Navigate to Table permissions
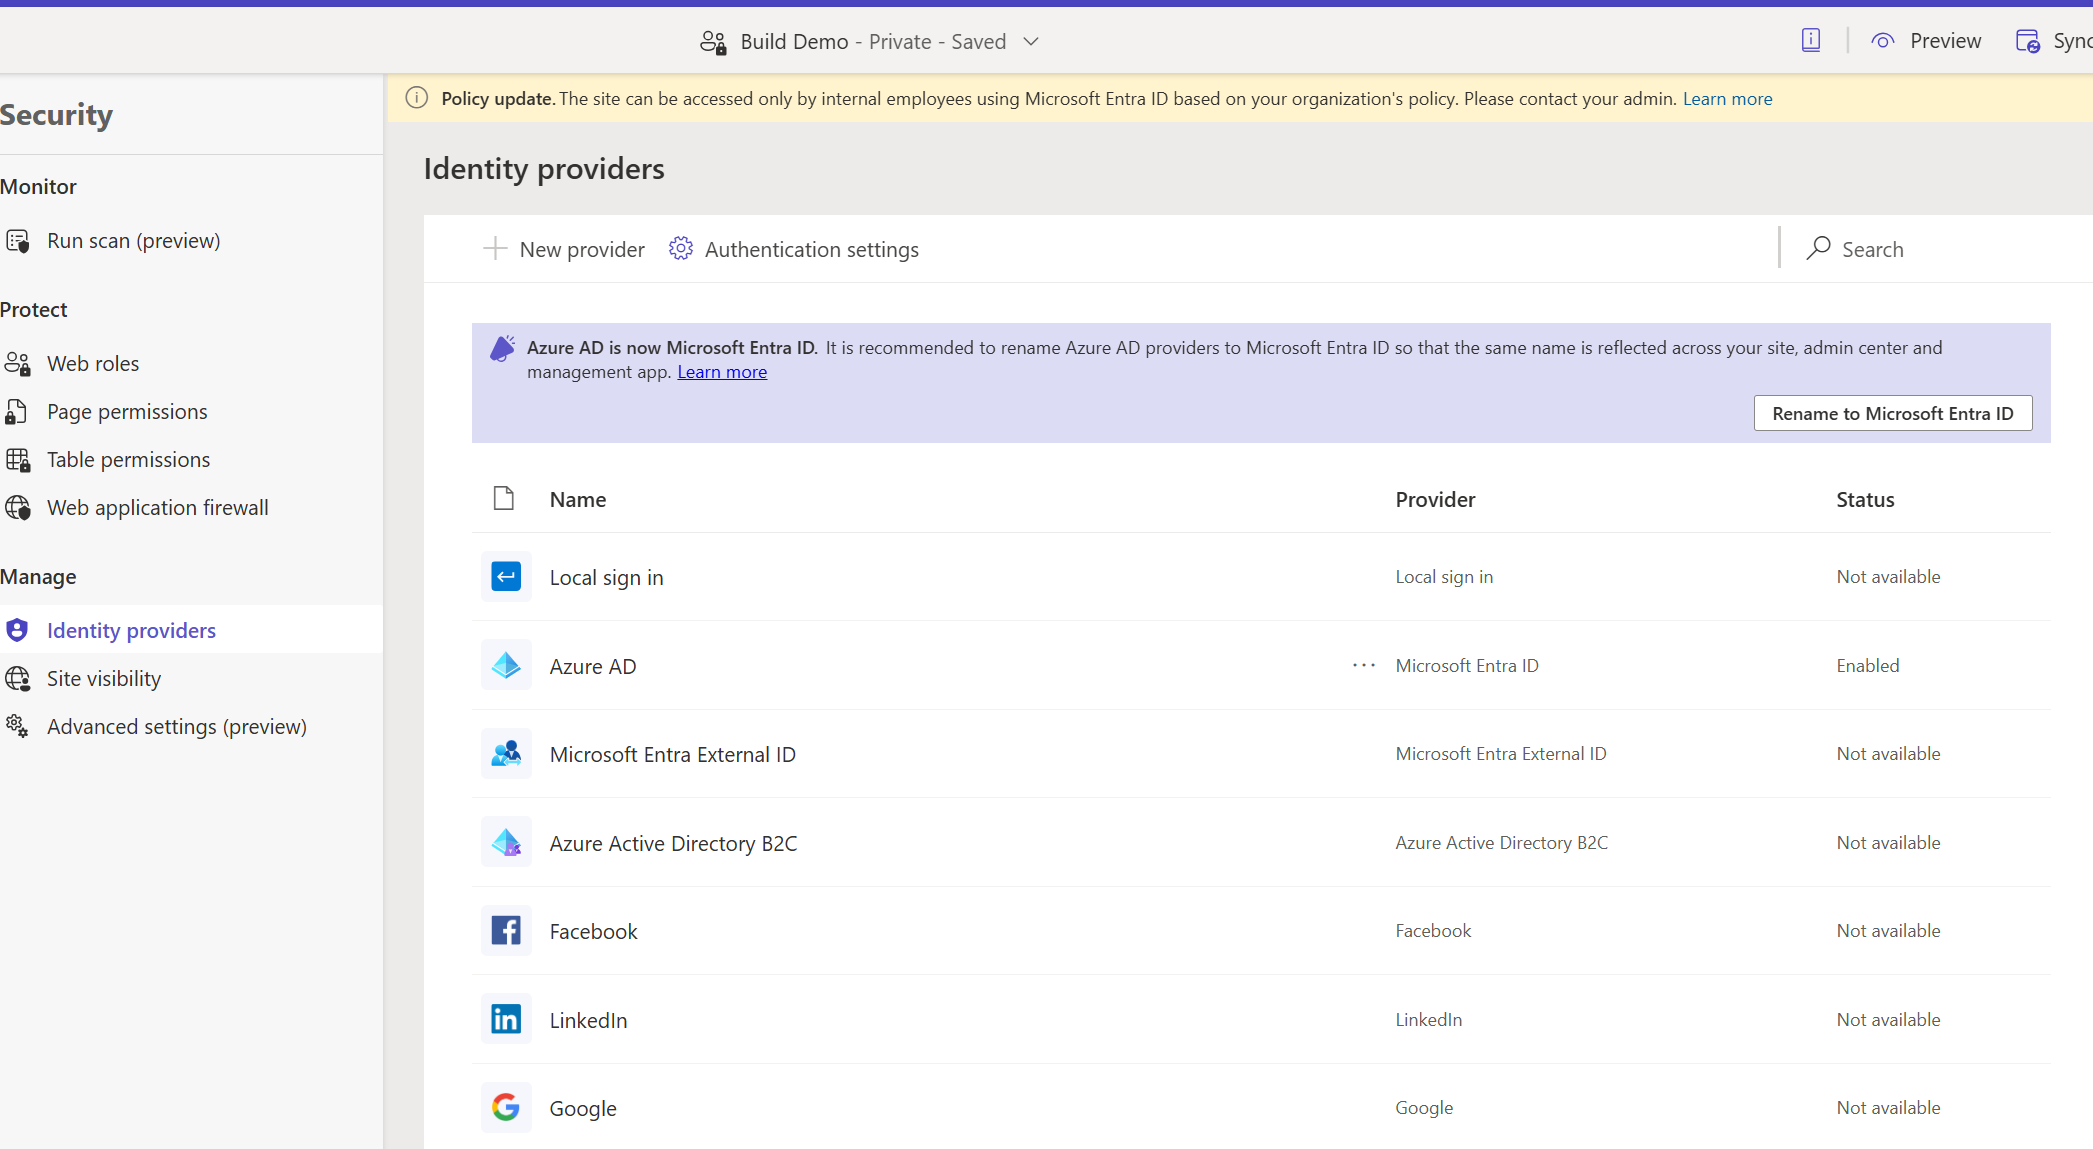Image resolution: width=2093 pixels, height=1149 pixels. click(x=129, y=460)
